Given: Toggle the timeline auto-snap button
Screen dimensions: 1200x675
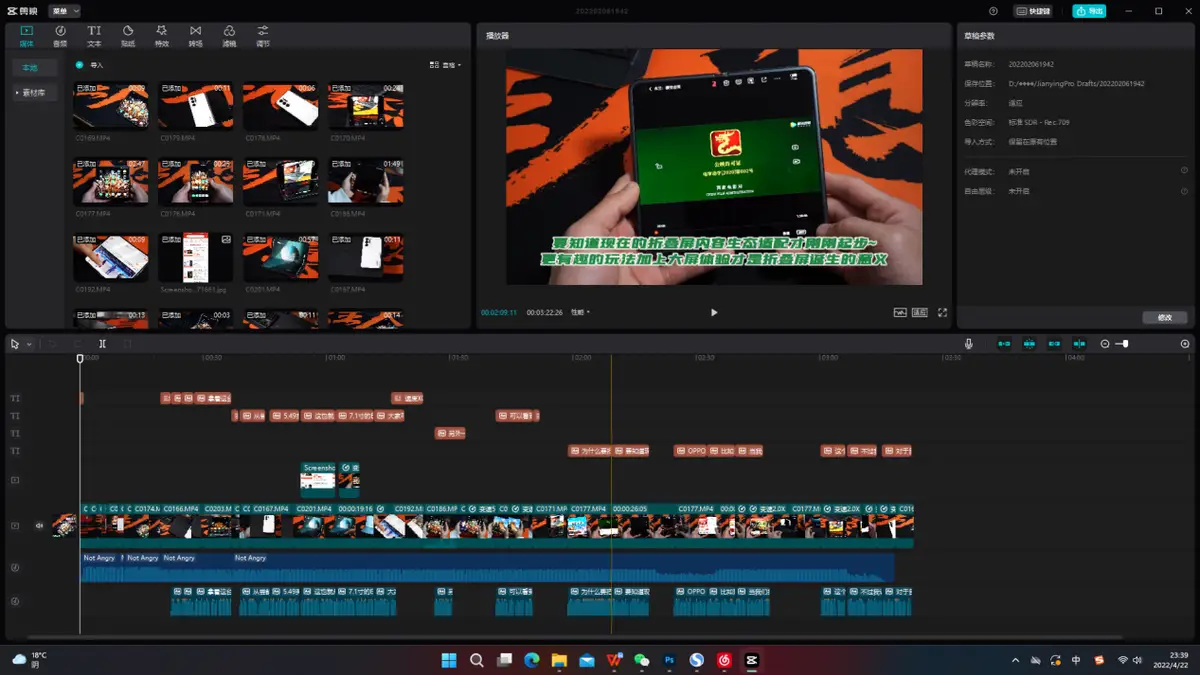Looking at the screenshot, I should pyautogui.click(x=1029, y=343).
